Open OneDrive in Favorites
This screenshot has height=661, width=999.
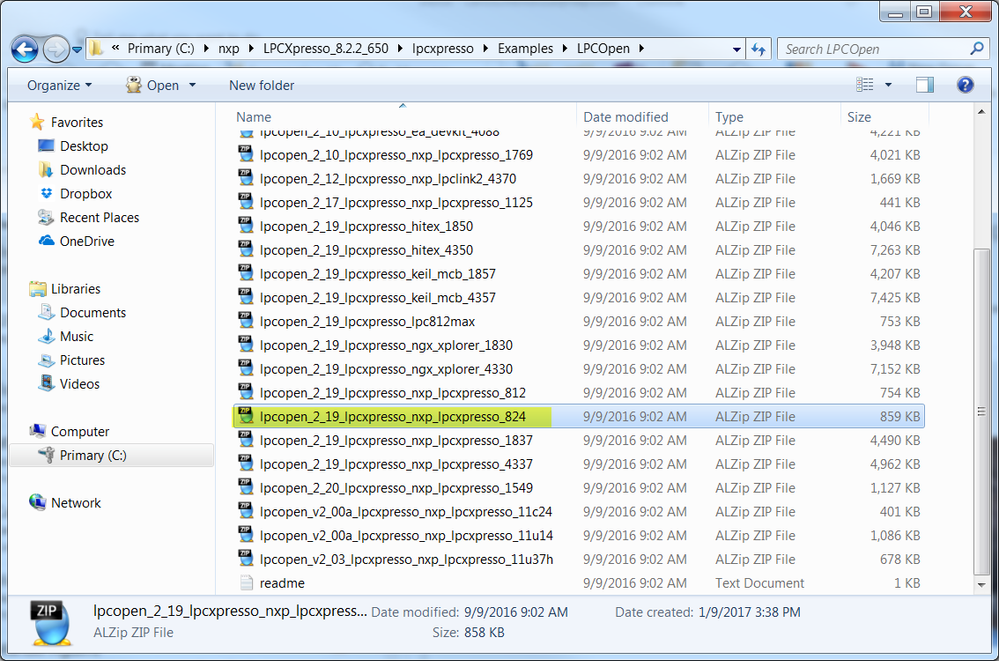pyautogui.click(x=87, y=242)
